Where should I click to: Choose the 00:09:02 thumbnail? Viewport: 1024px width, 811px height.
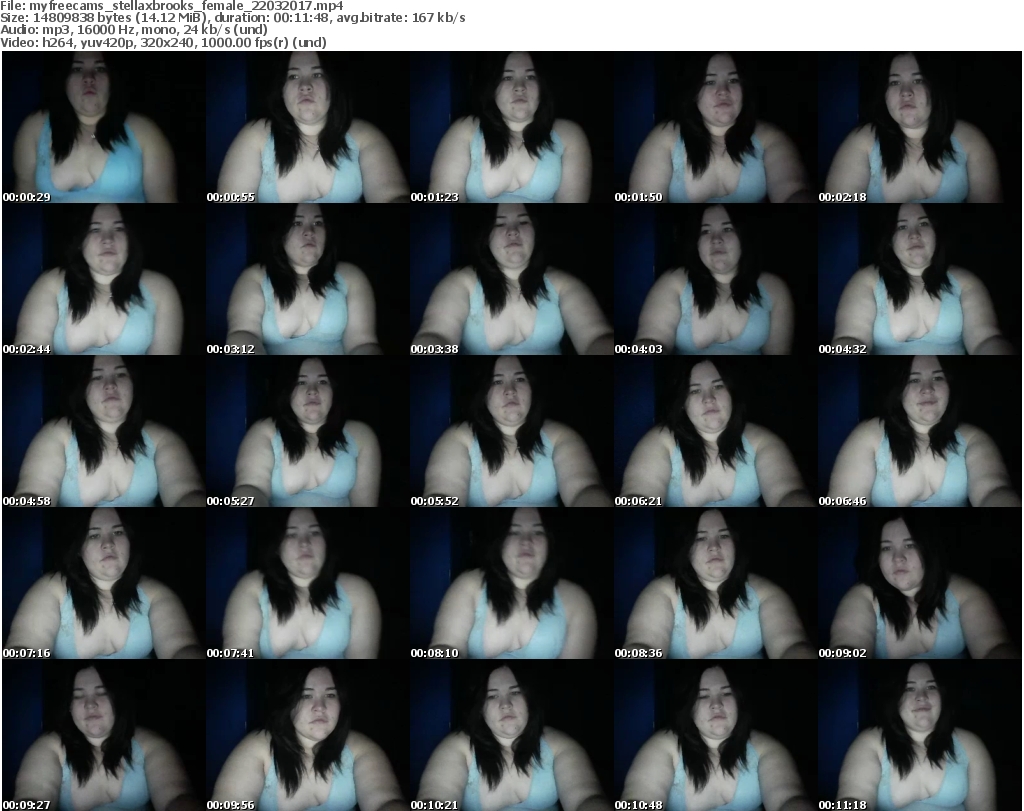pos(920,583)
